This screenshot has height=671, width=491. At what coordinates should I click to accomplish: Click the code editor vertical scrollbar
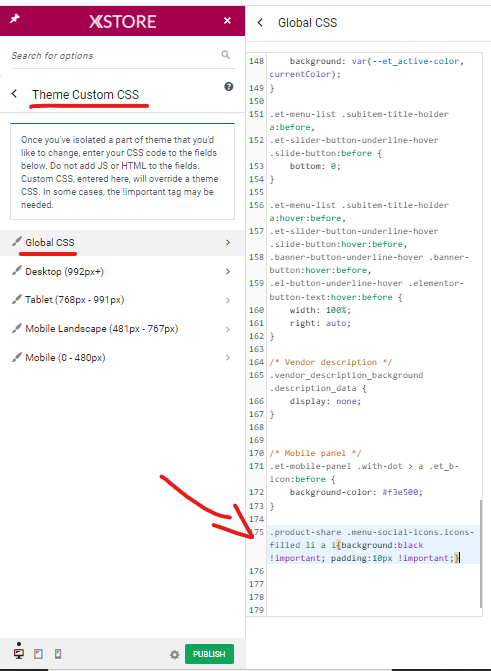[x=481, y=554]
